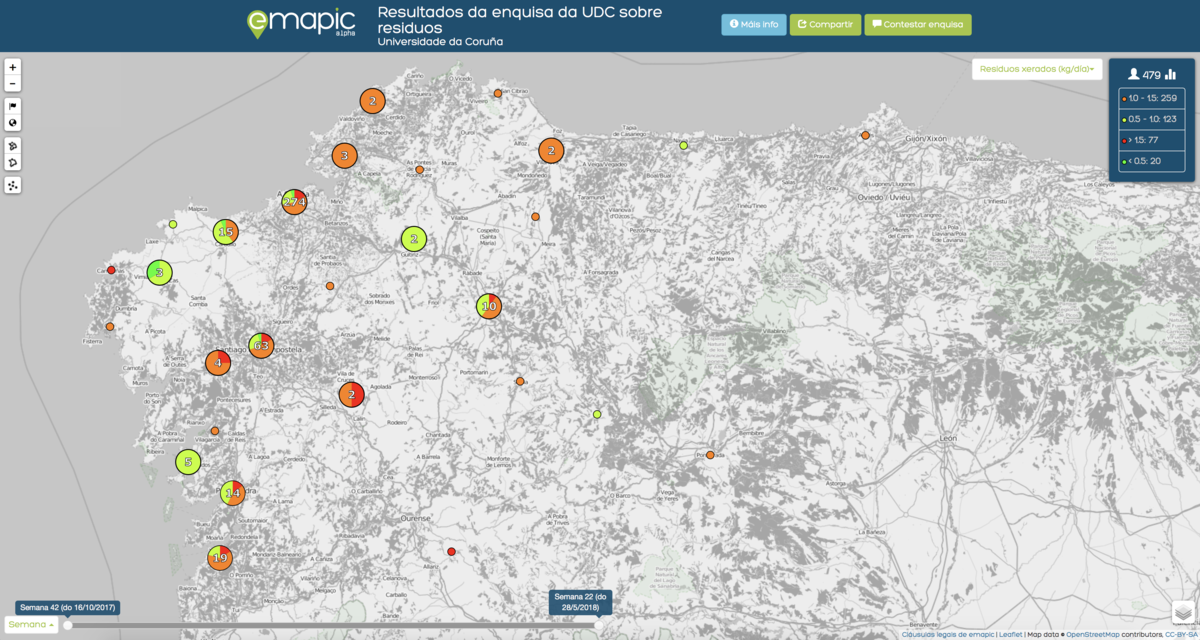Open the orange cluster marker labeled 3 near Valdoviño
1200x640 pixels.
click(x=344, y=156)
